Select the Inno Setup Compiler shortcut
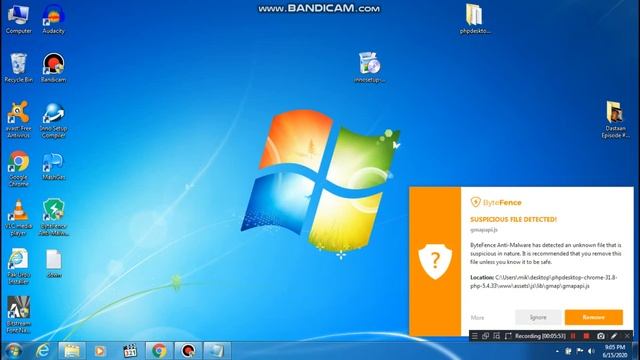640x360 pixels. click(53, 119)
